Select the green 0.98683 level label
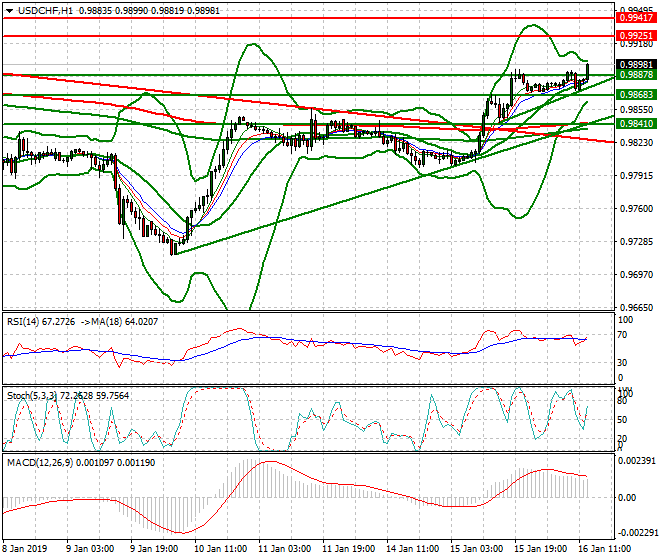The image size is (660, 560). pyautogui.click(x=636, y=95)
